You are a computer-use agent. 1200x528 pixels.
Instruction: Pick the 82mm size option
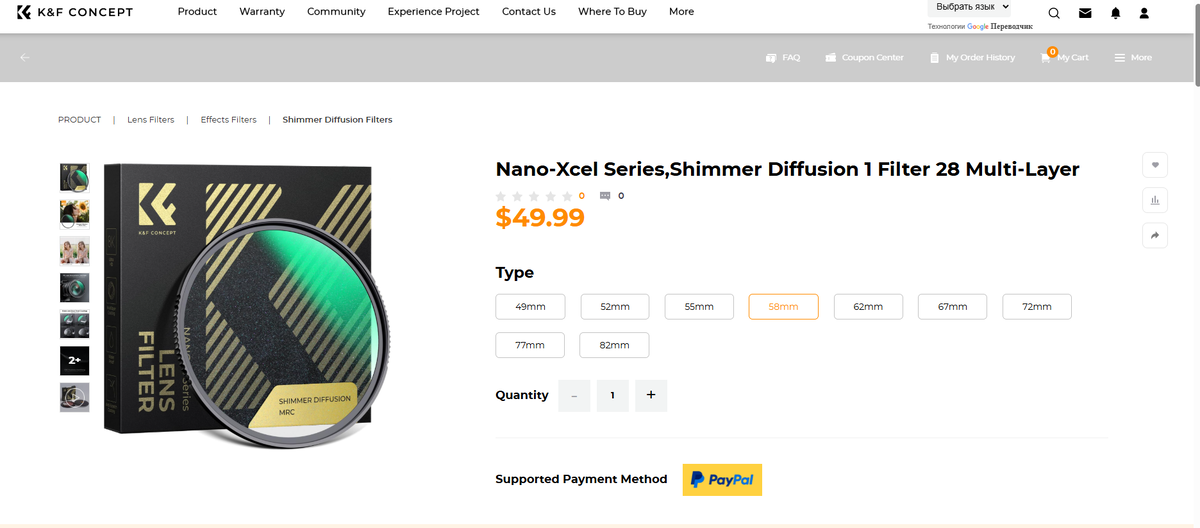tap(614, 345)
